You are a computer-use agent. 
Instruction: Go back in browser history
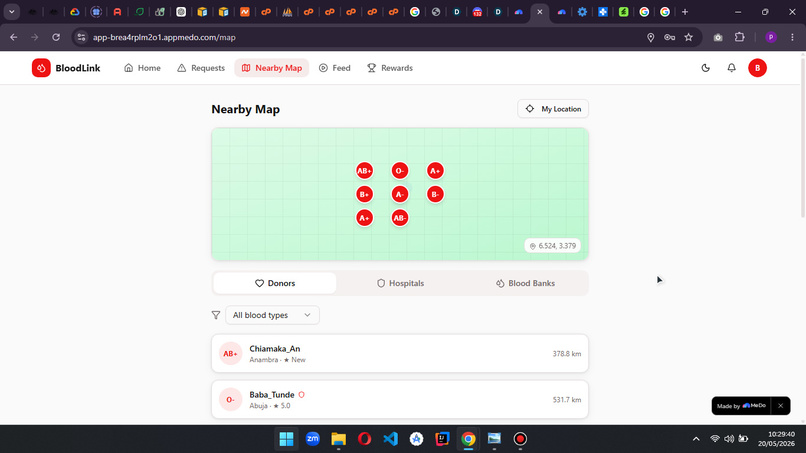coord(14,37)
